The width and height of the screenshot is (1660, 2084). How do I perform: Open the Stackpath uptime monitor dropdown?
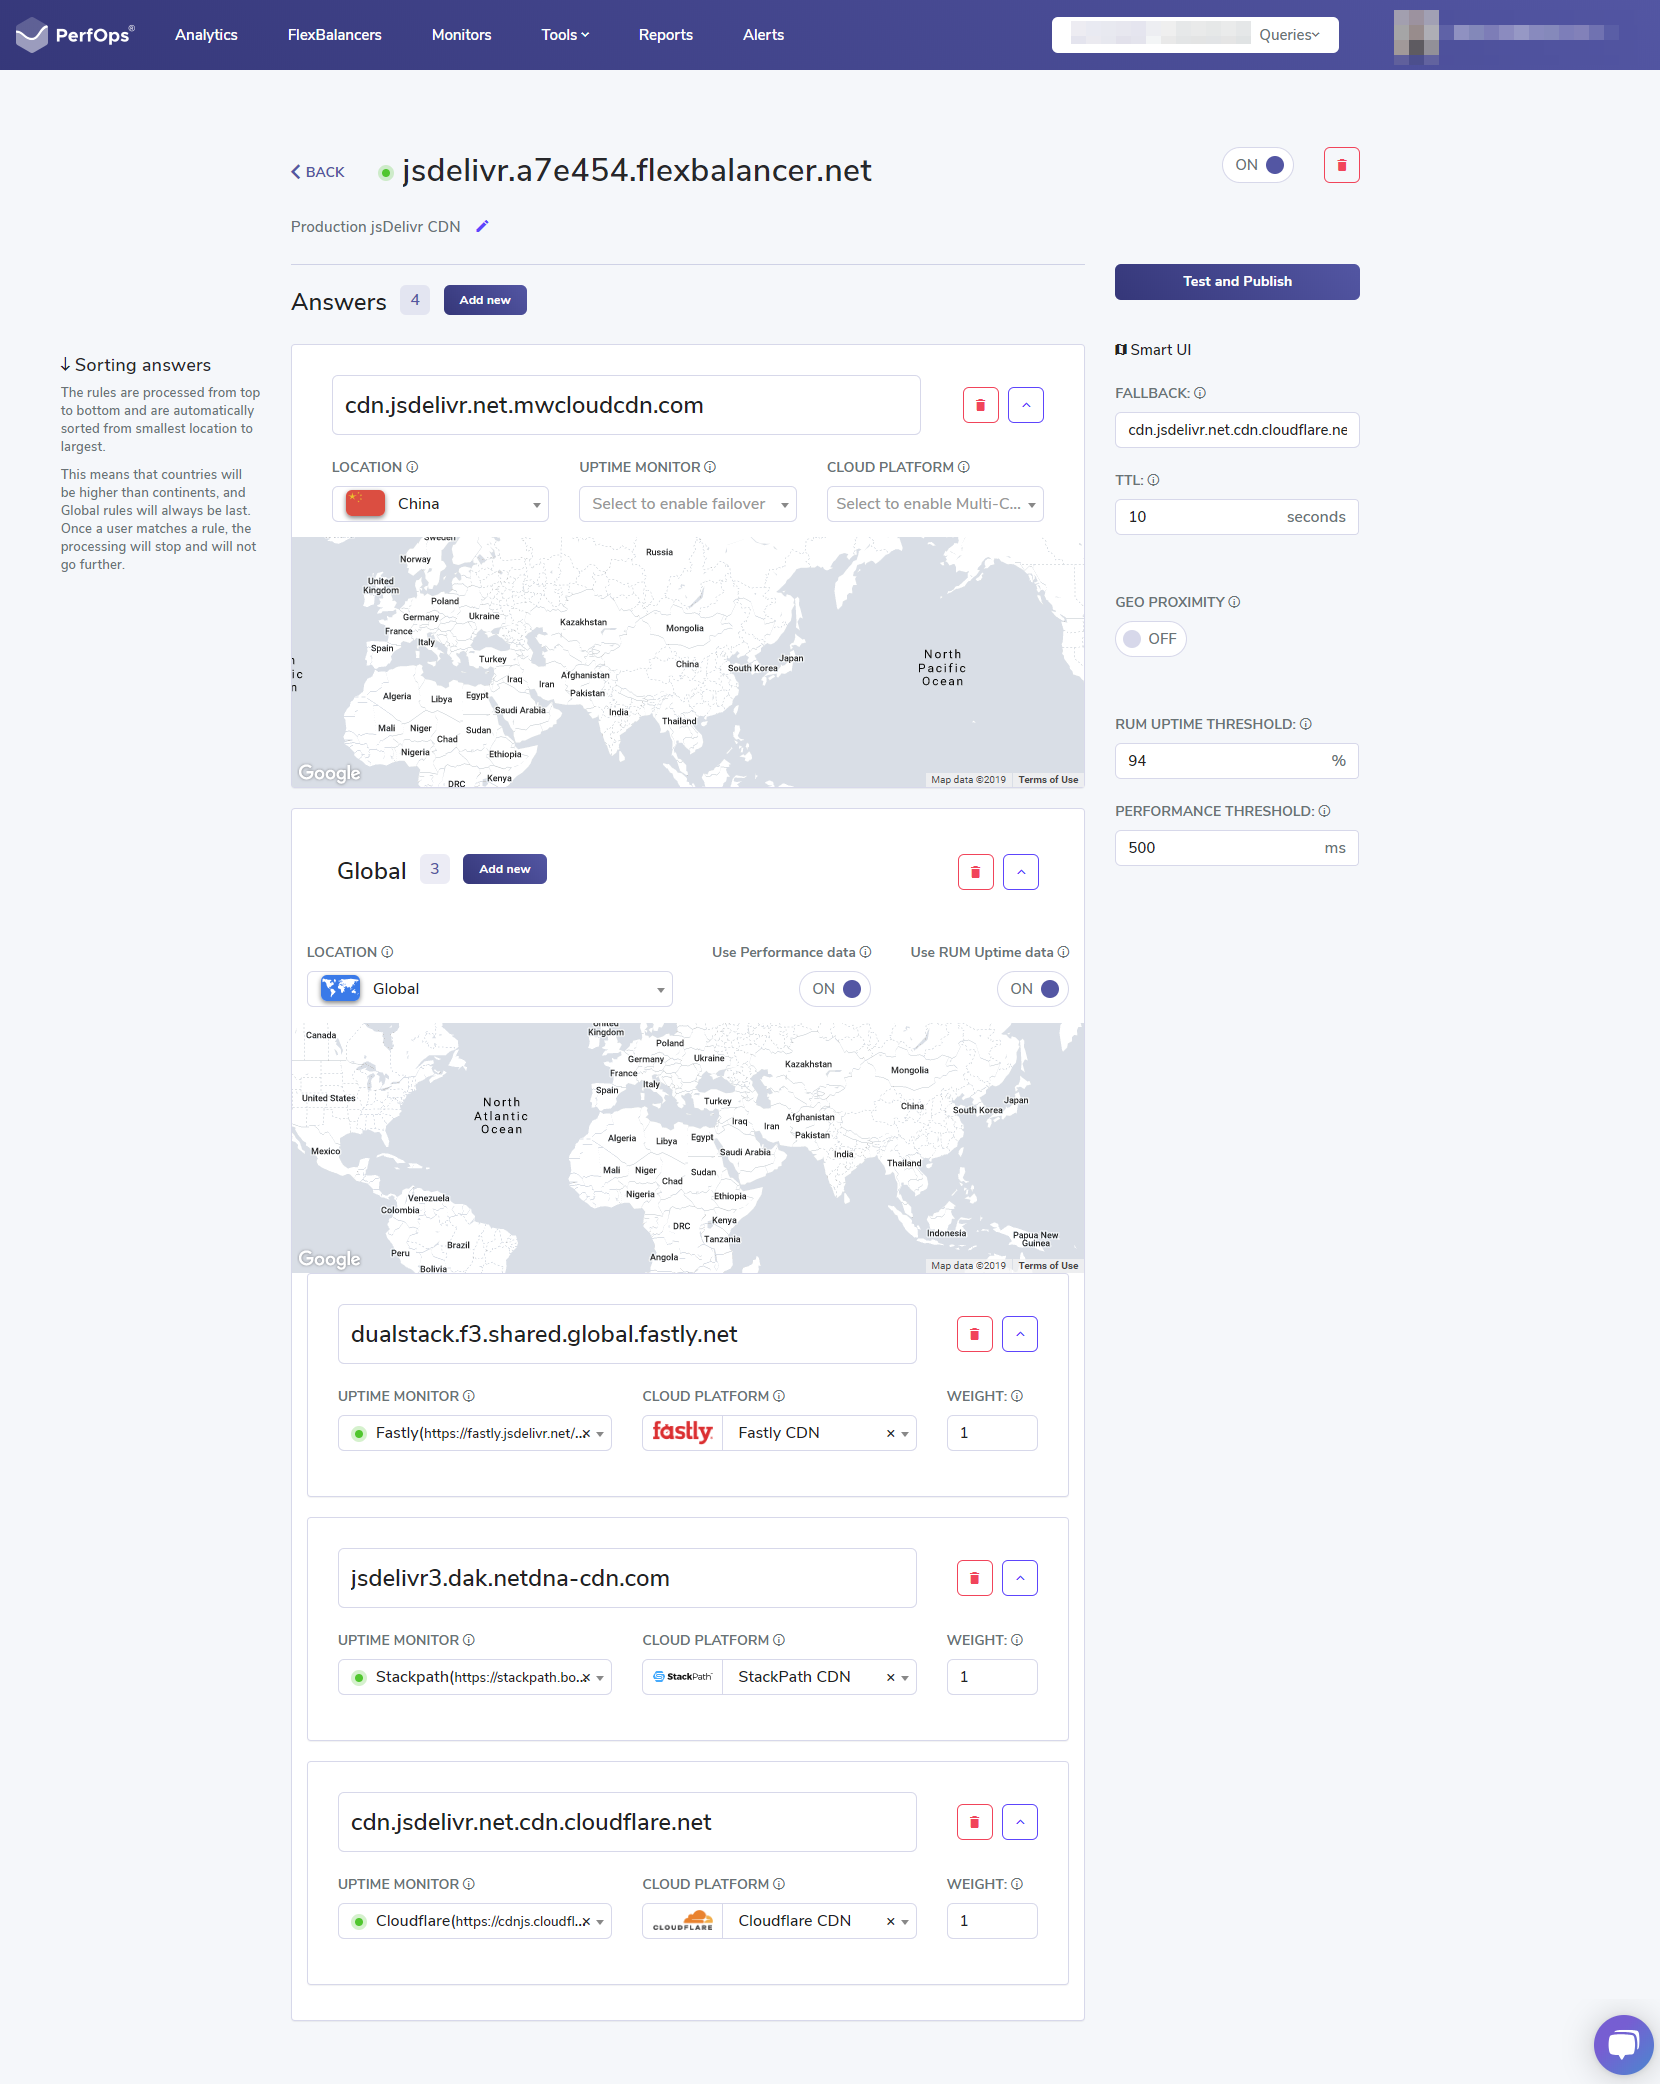pos(474,1677)
